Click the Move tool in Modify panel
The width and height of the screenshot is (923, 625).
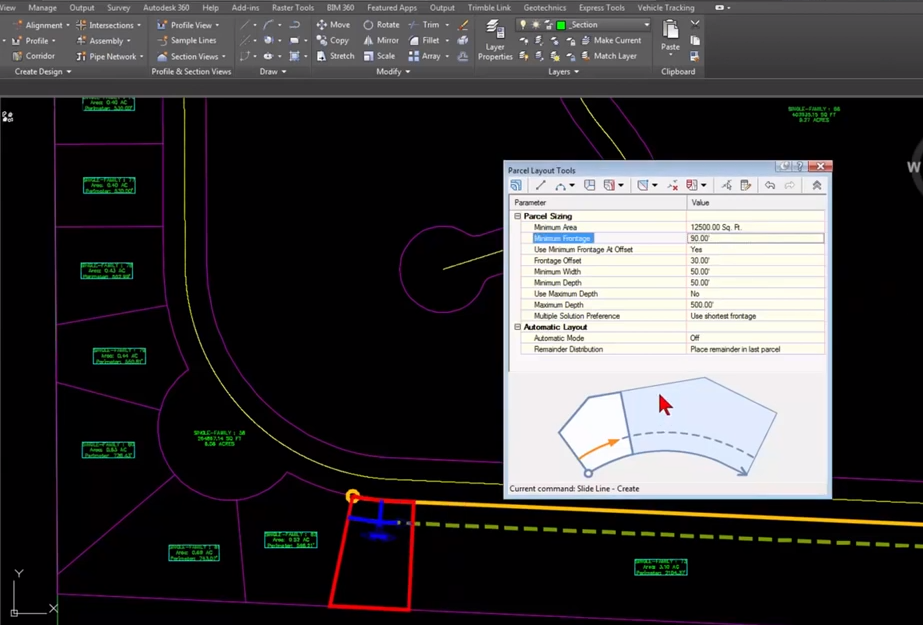333,25
